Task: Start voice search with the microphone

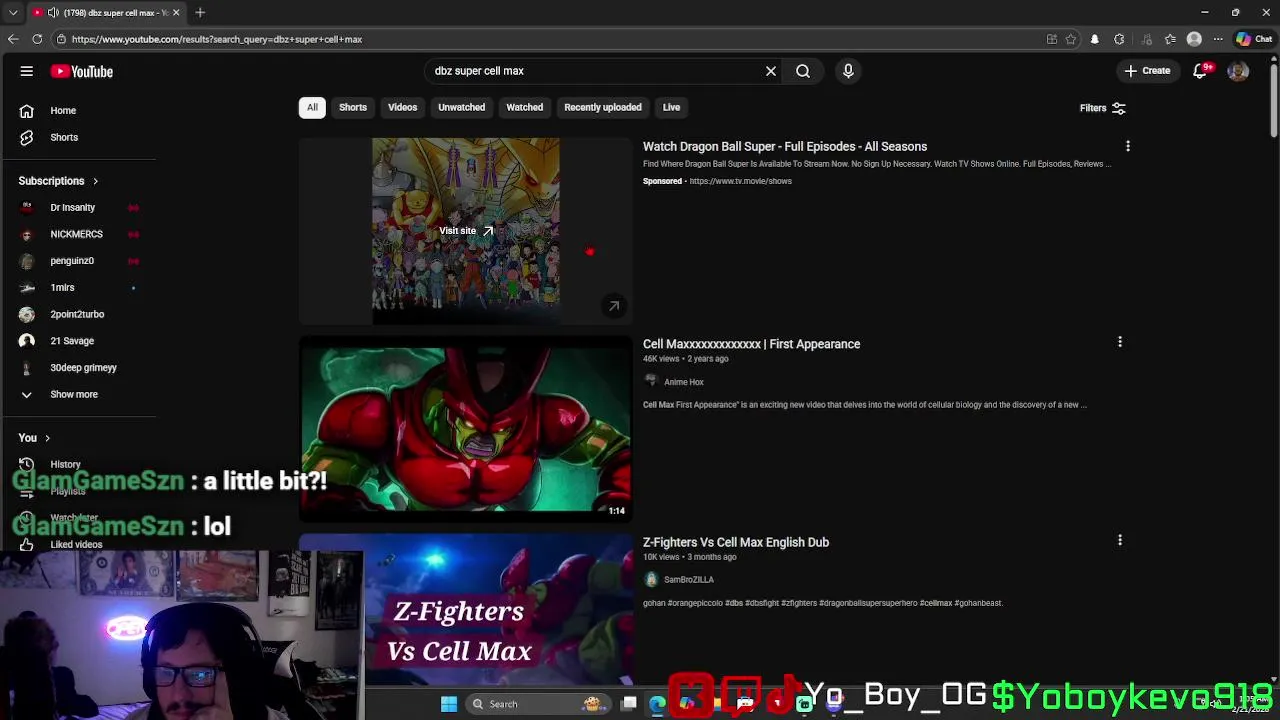Action: pyautogui.click(x=848, y=71)
